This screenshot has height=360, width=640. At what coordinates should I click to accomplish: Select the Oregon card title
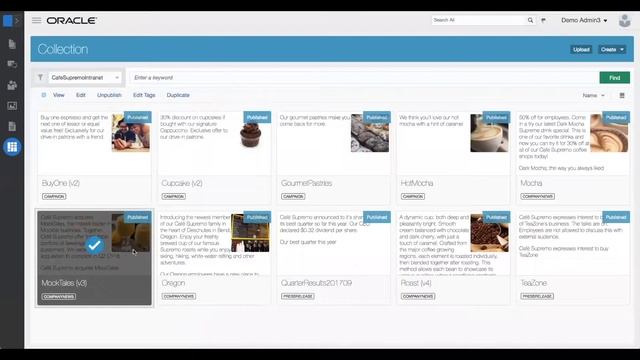tap(173, 283)
